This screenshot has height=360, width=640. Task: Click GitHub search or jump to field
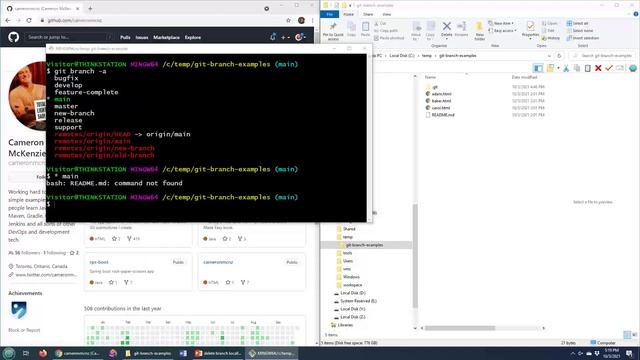69,37
